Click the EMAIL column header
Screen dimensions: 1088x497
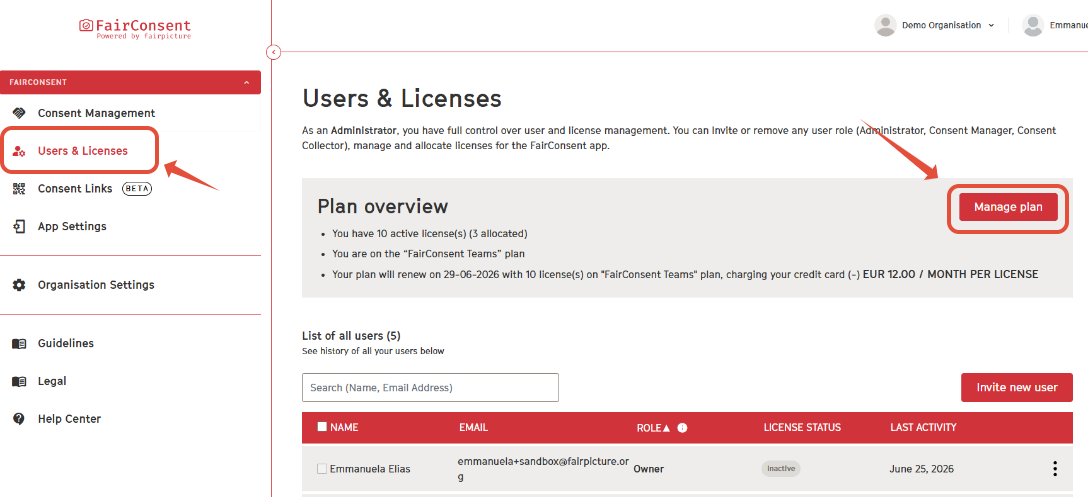(x=473, y=428)
